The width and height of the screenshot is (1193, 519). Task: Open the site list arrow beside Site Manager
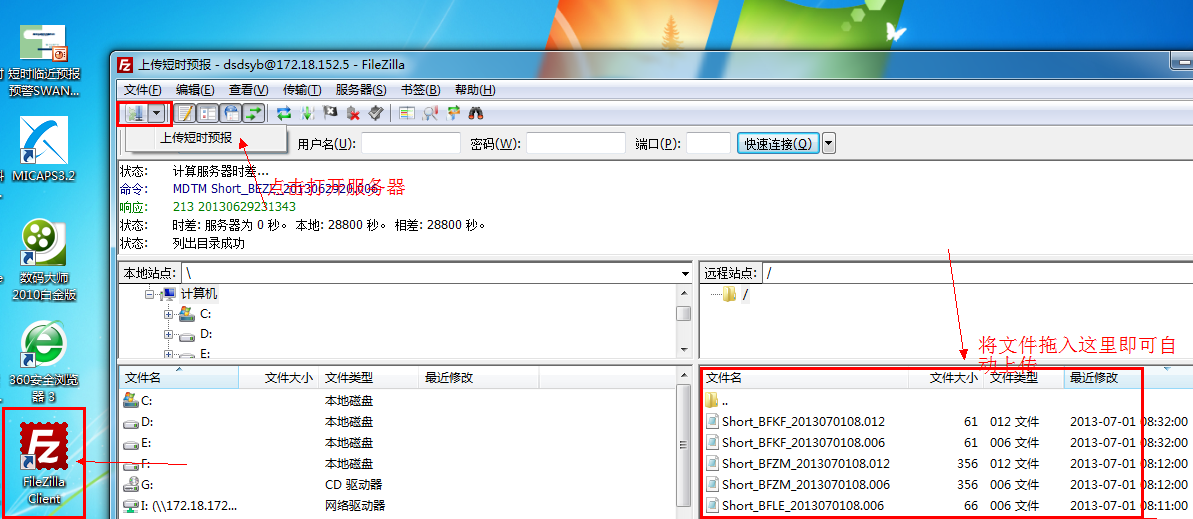pos(156,113)
